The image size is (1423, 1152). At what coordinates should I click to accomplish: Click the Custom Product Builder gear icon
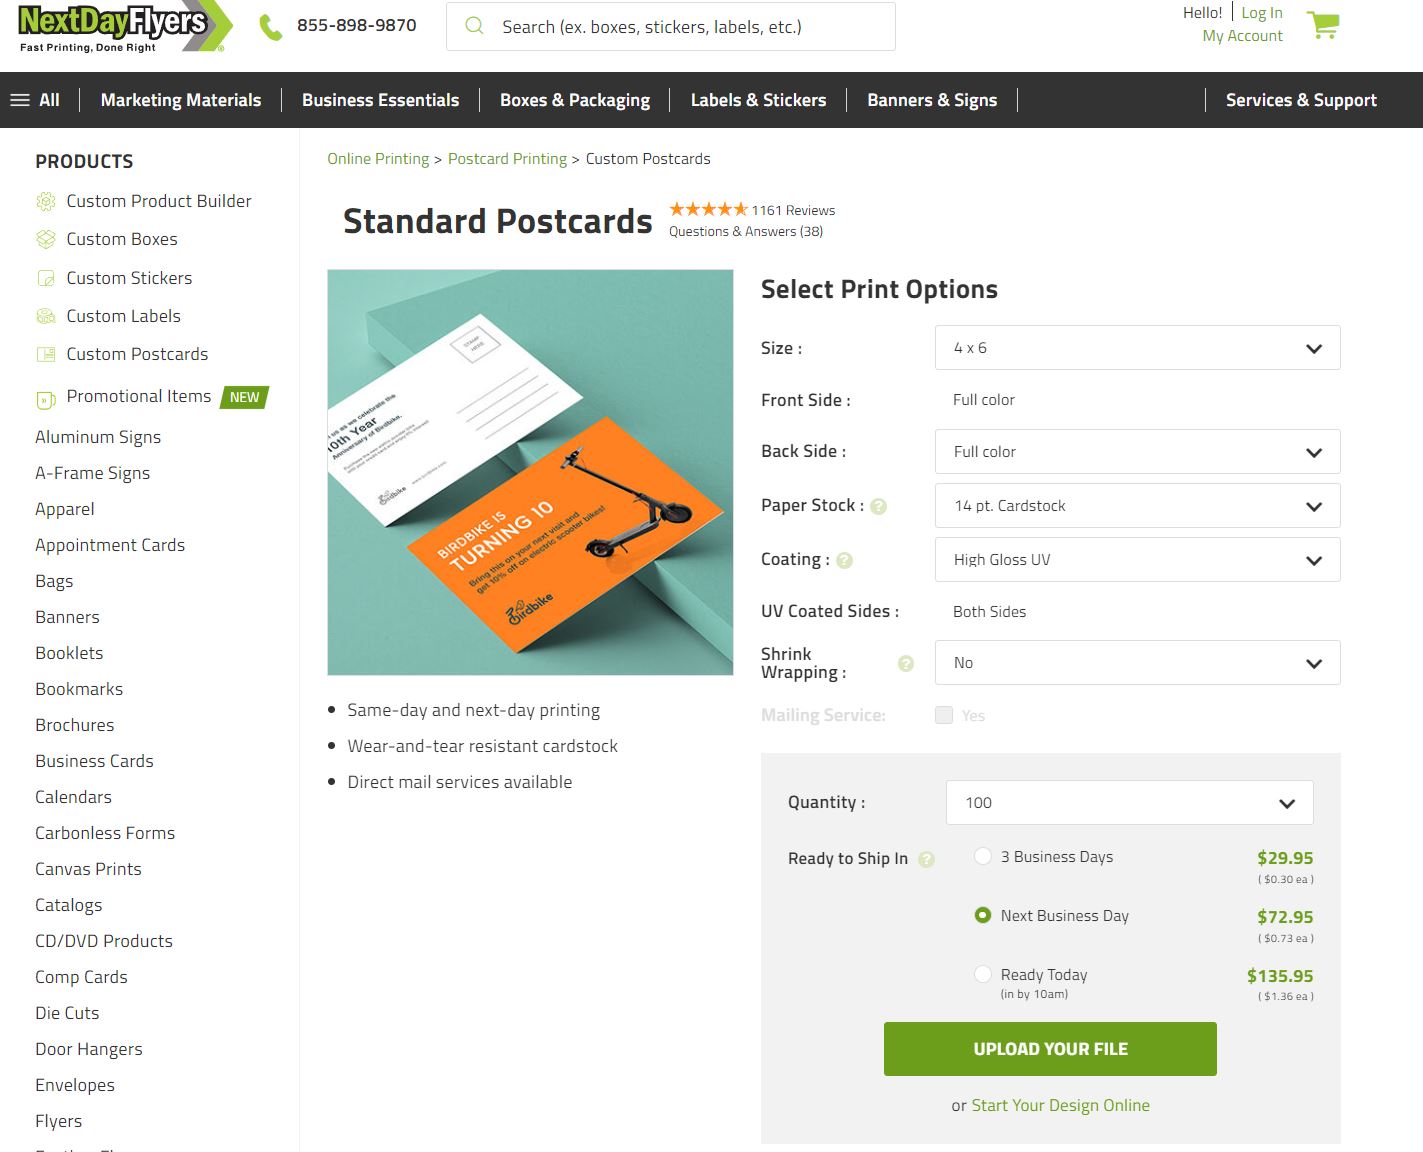pyautogui.click(x=46, y=202)
